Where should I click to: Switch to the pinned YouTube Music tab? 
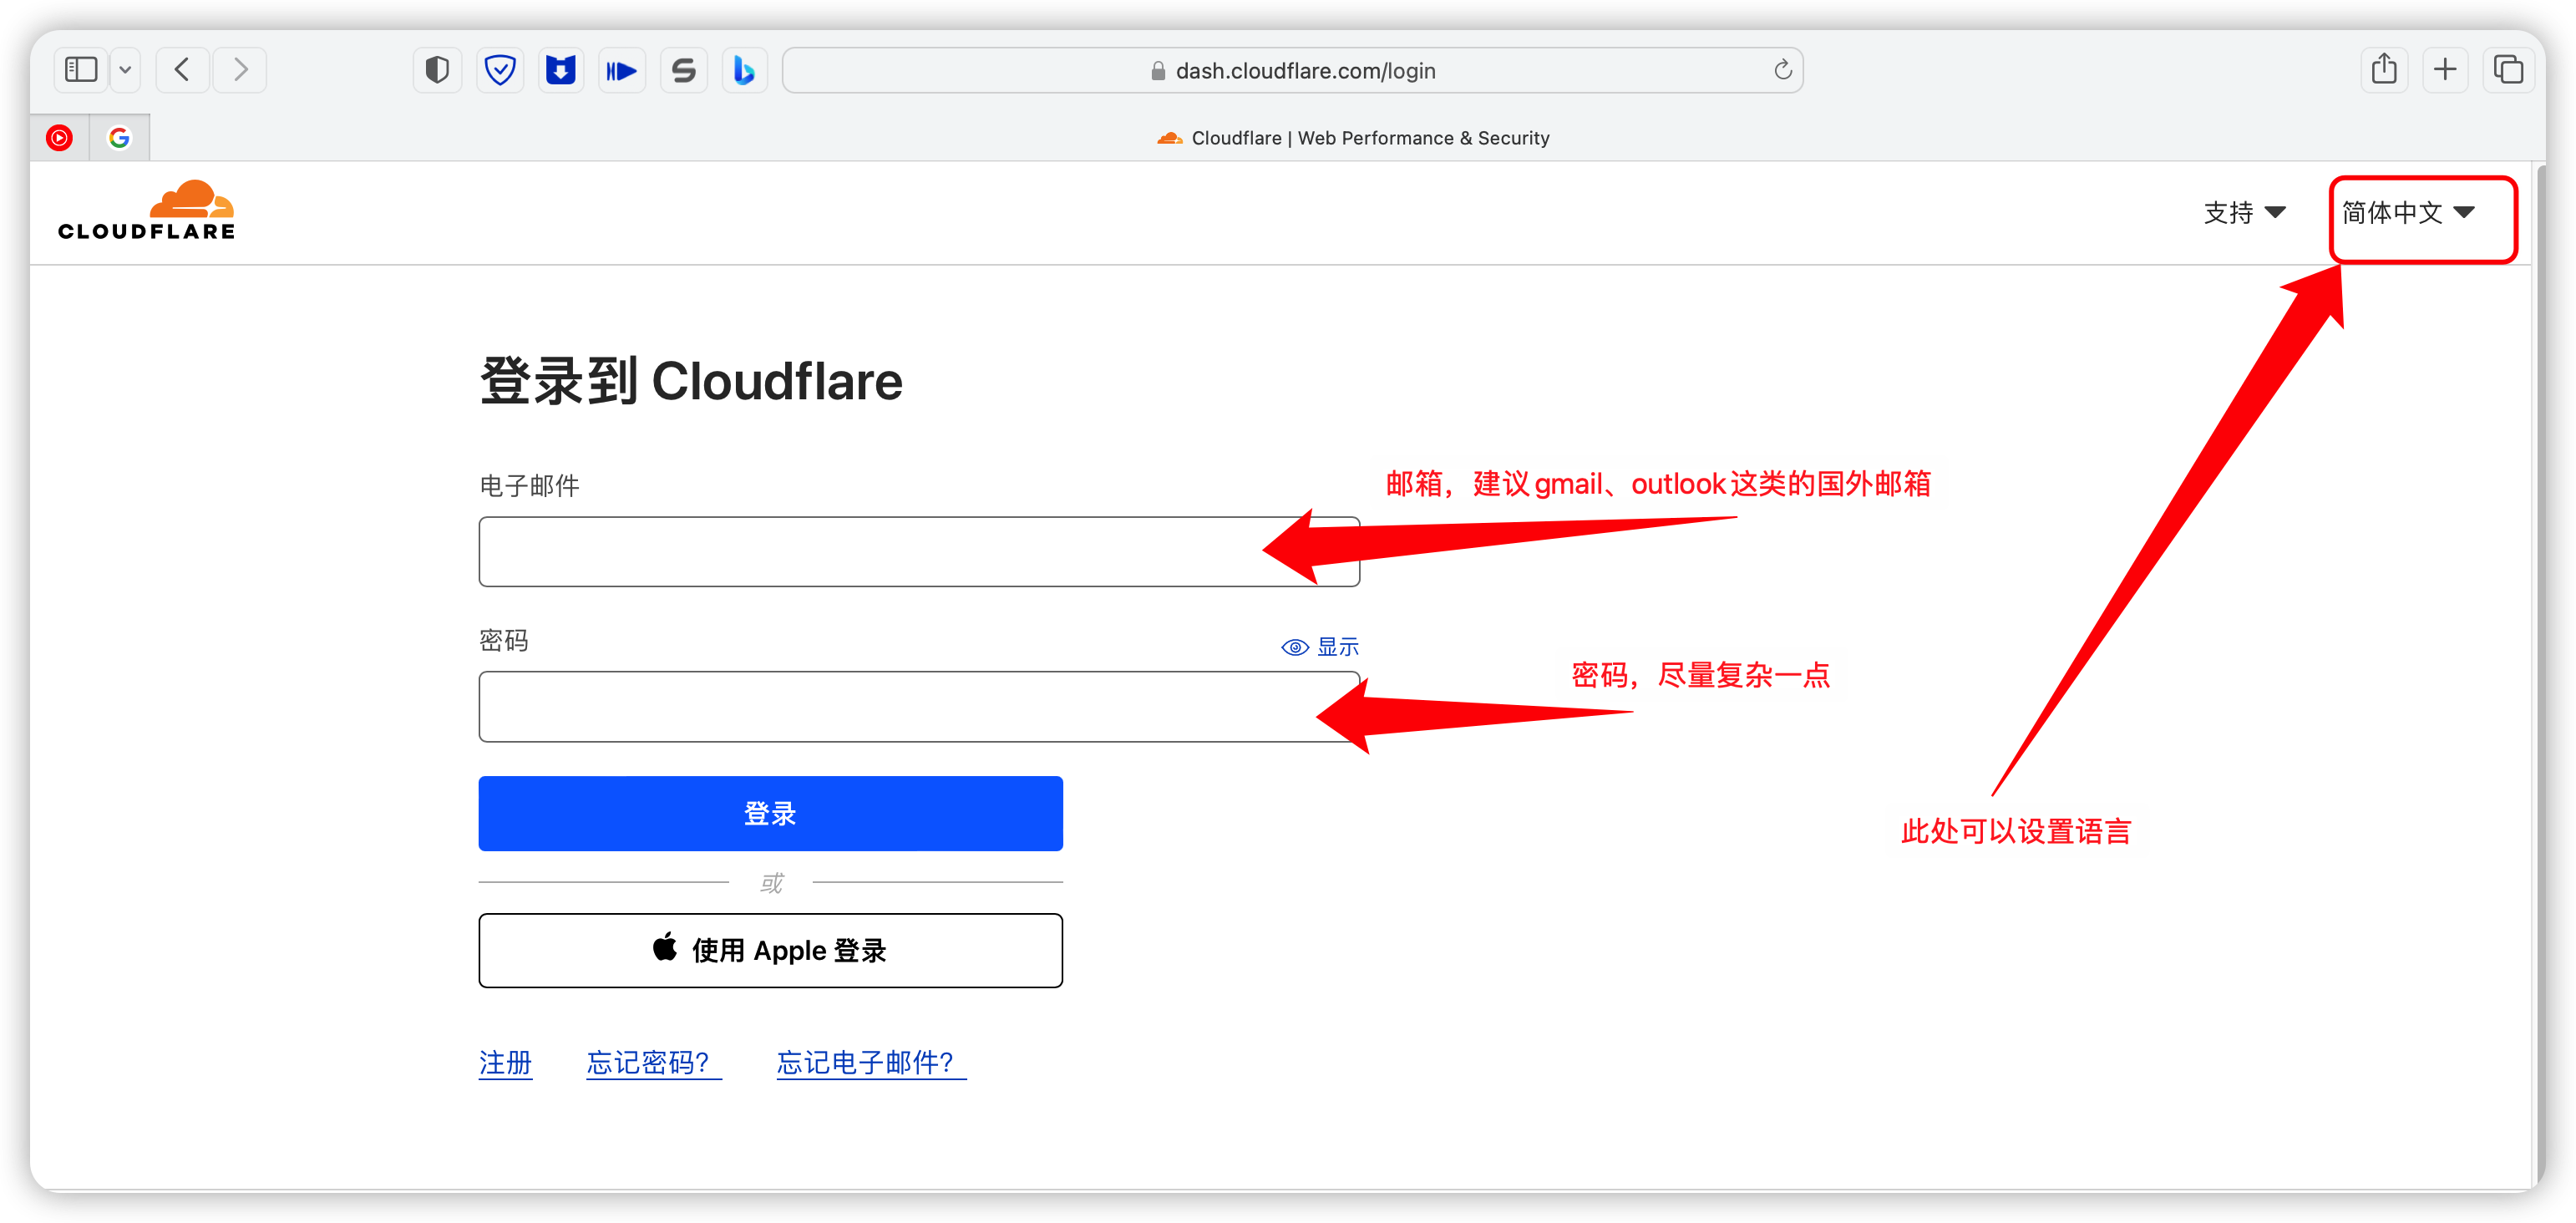point(60,137)
